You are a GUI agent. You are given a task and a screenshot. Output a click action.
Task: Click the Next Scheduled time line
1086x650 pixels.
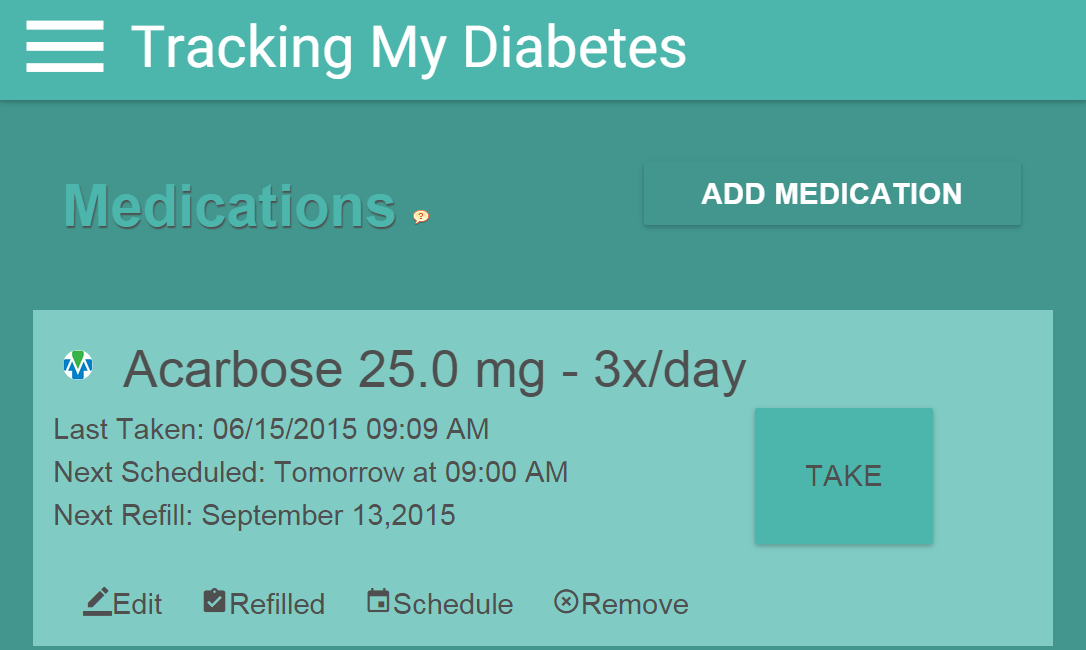click(310, 472)
